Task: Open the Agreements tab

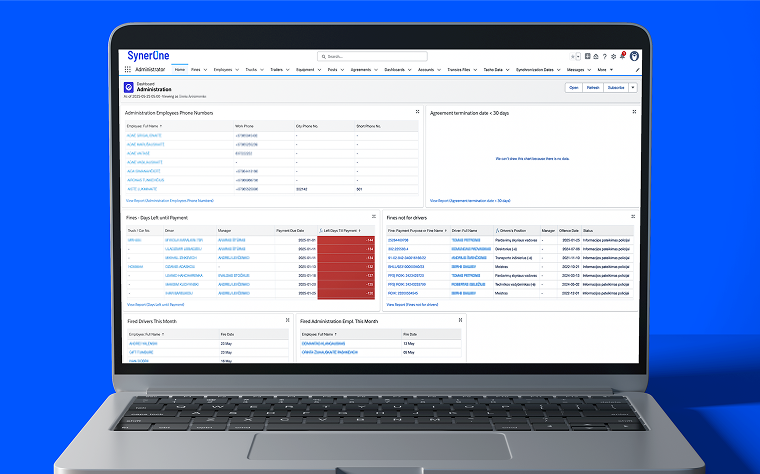Action: (361, 70)
